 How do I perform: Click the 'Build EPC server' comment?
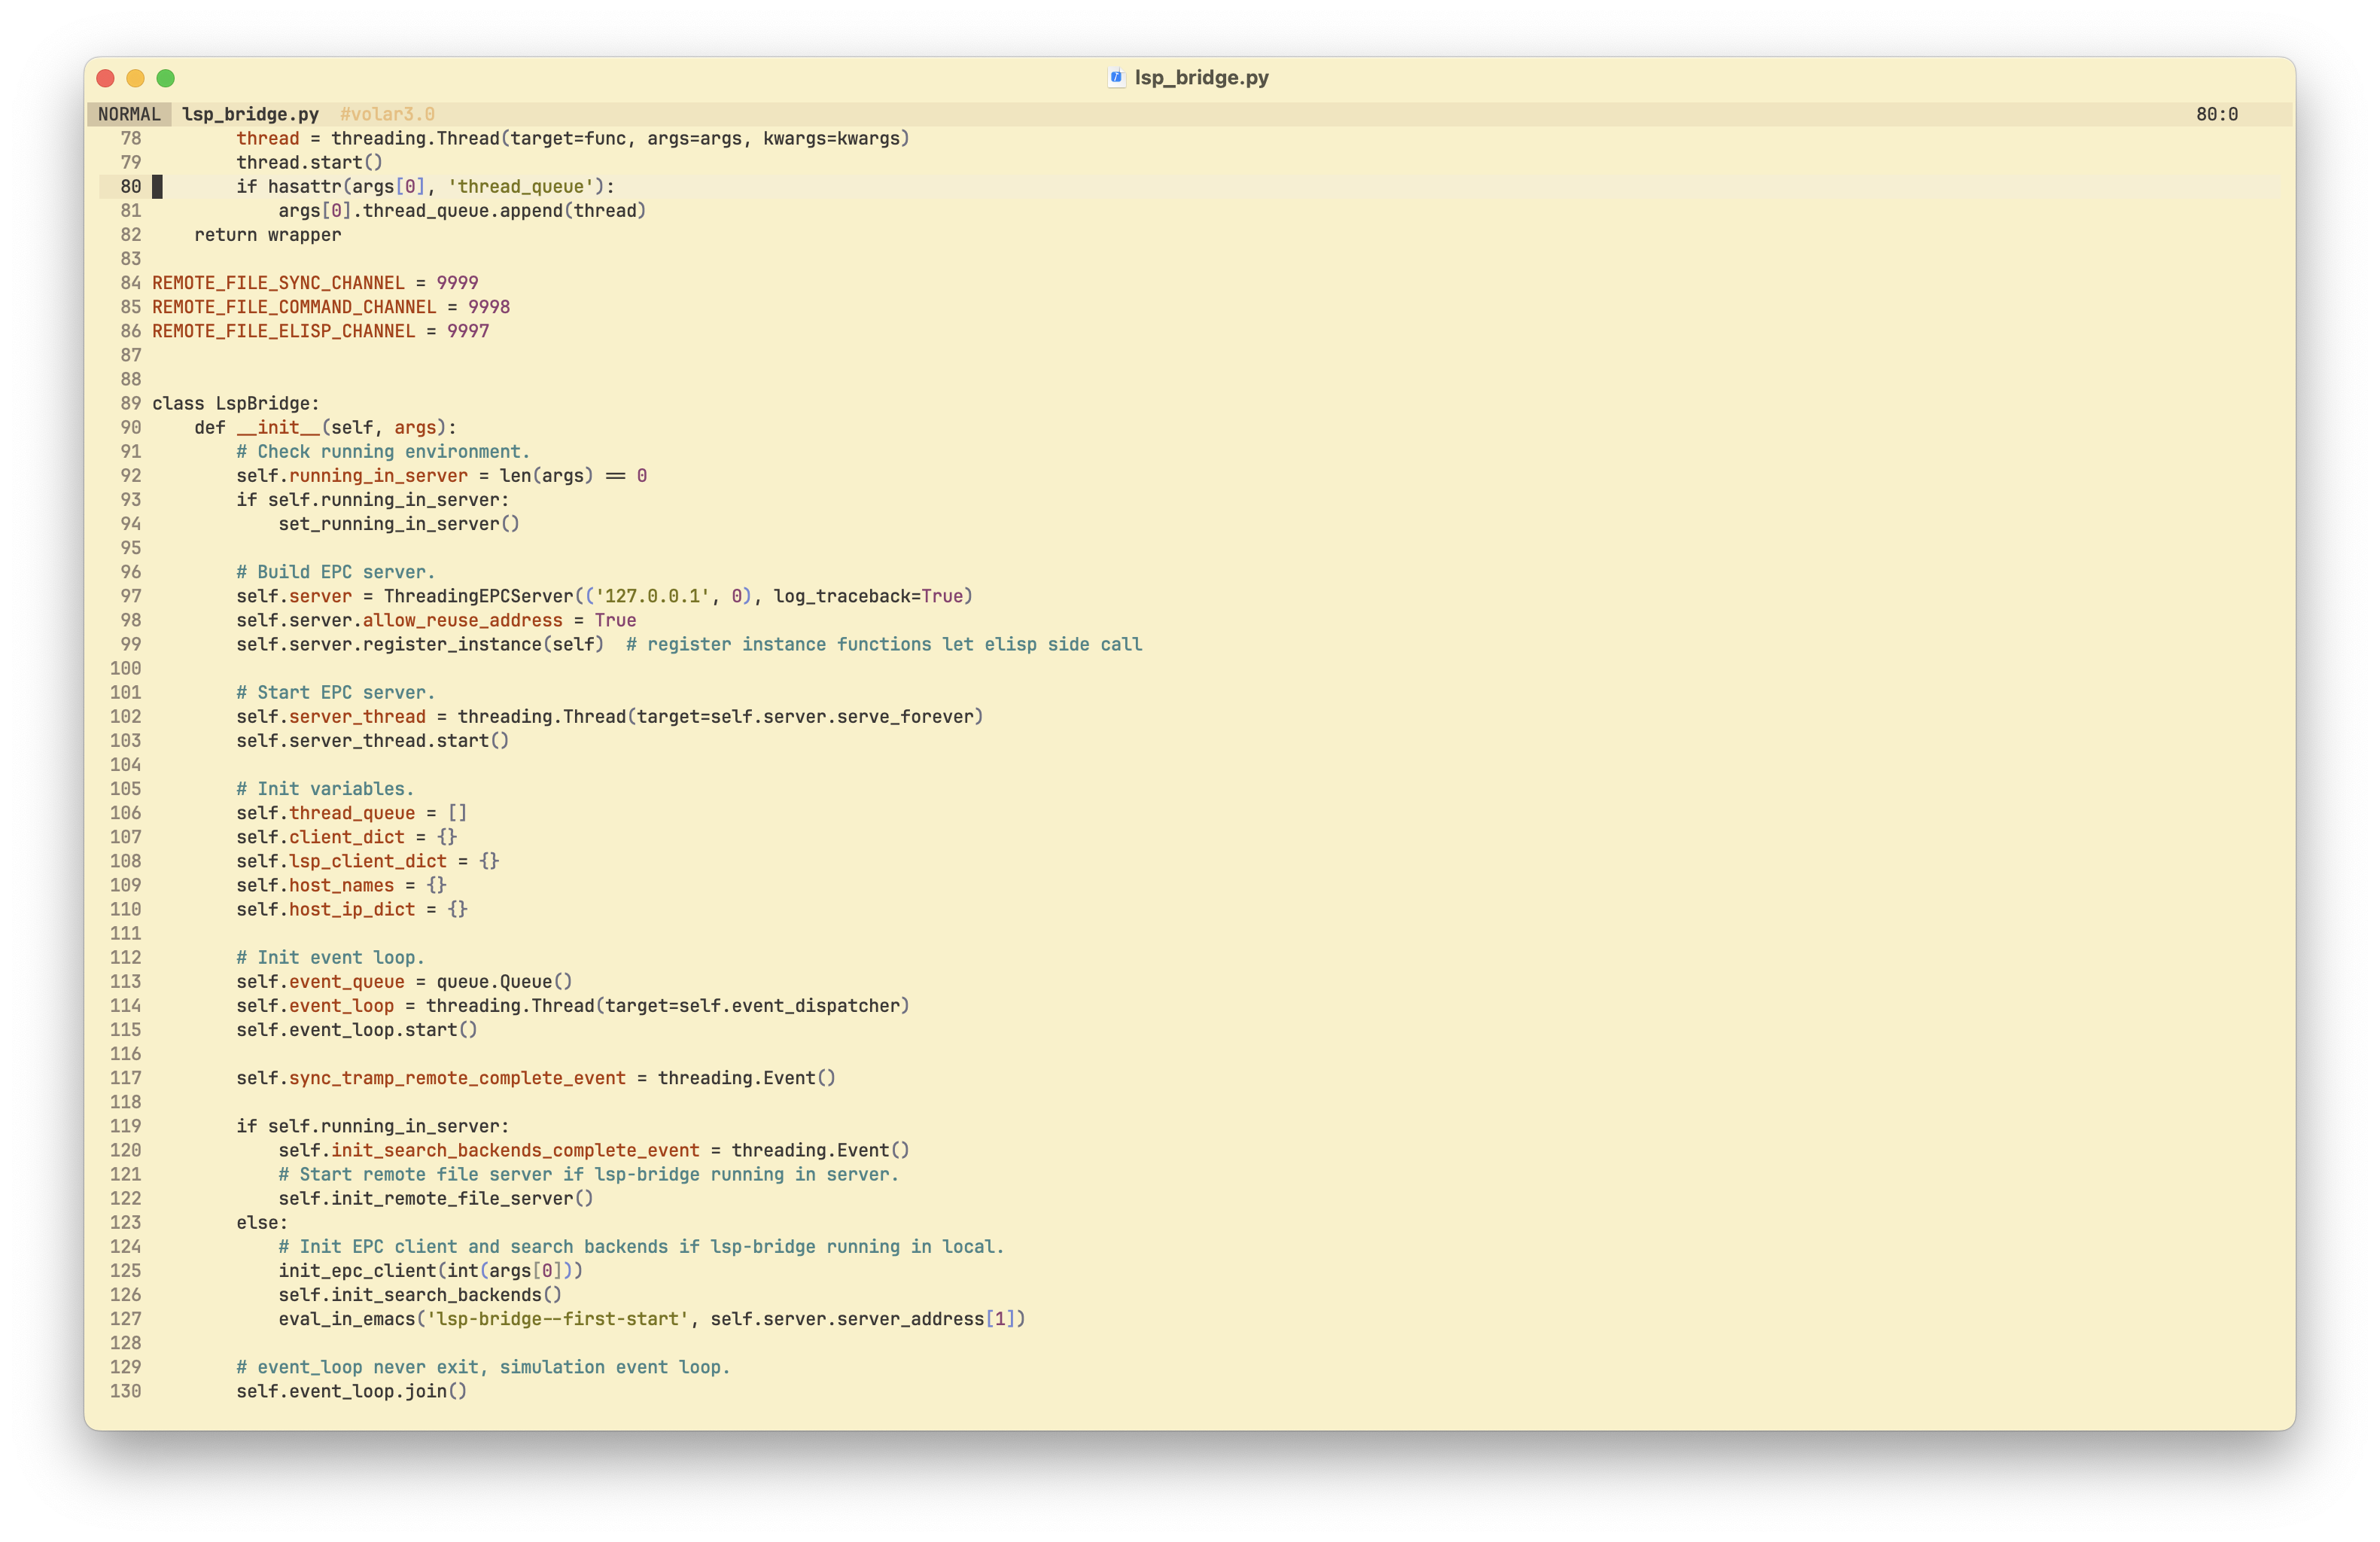click(x=335, y=572)
